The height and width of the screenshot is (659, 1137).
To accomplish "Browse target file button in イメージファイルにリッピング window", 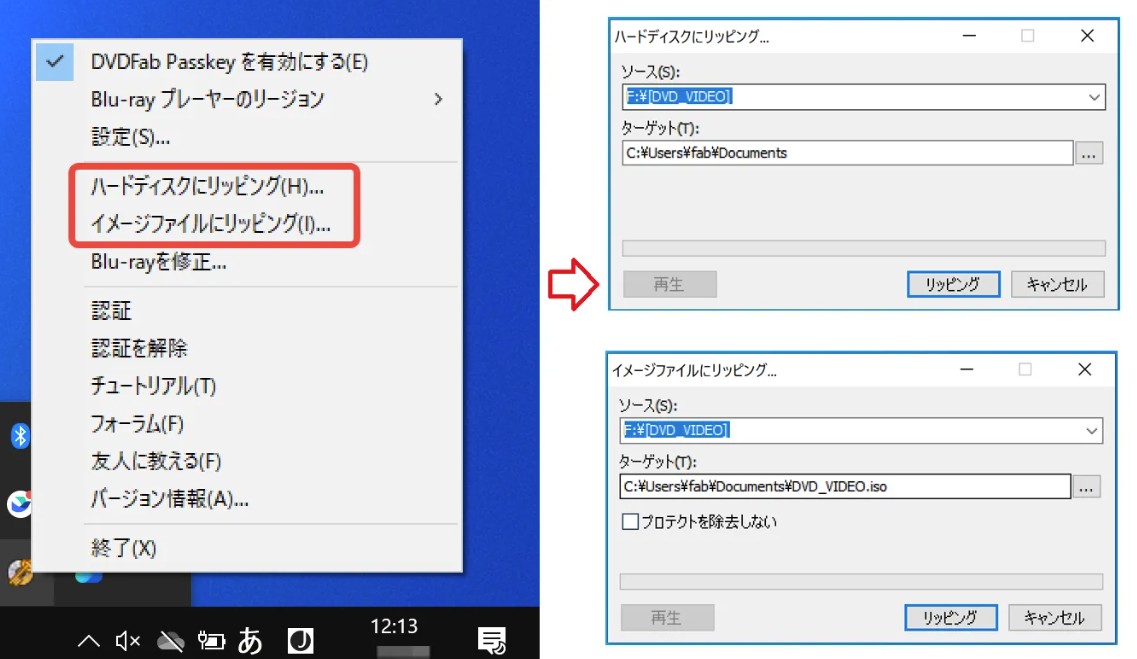I will coord(1086,487).
